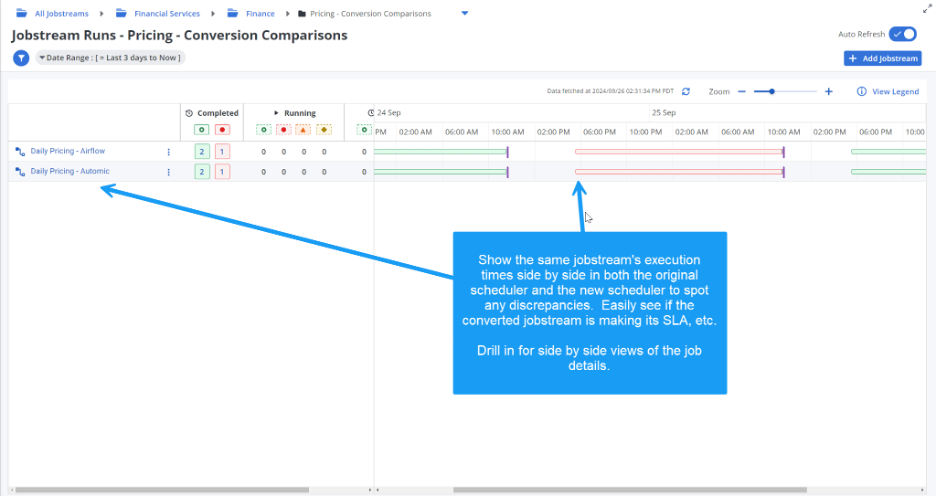Viewport: 936px width, 496px height.
Task: Click the zoom out minus icon
Action: point(742,91)
